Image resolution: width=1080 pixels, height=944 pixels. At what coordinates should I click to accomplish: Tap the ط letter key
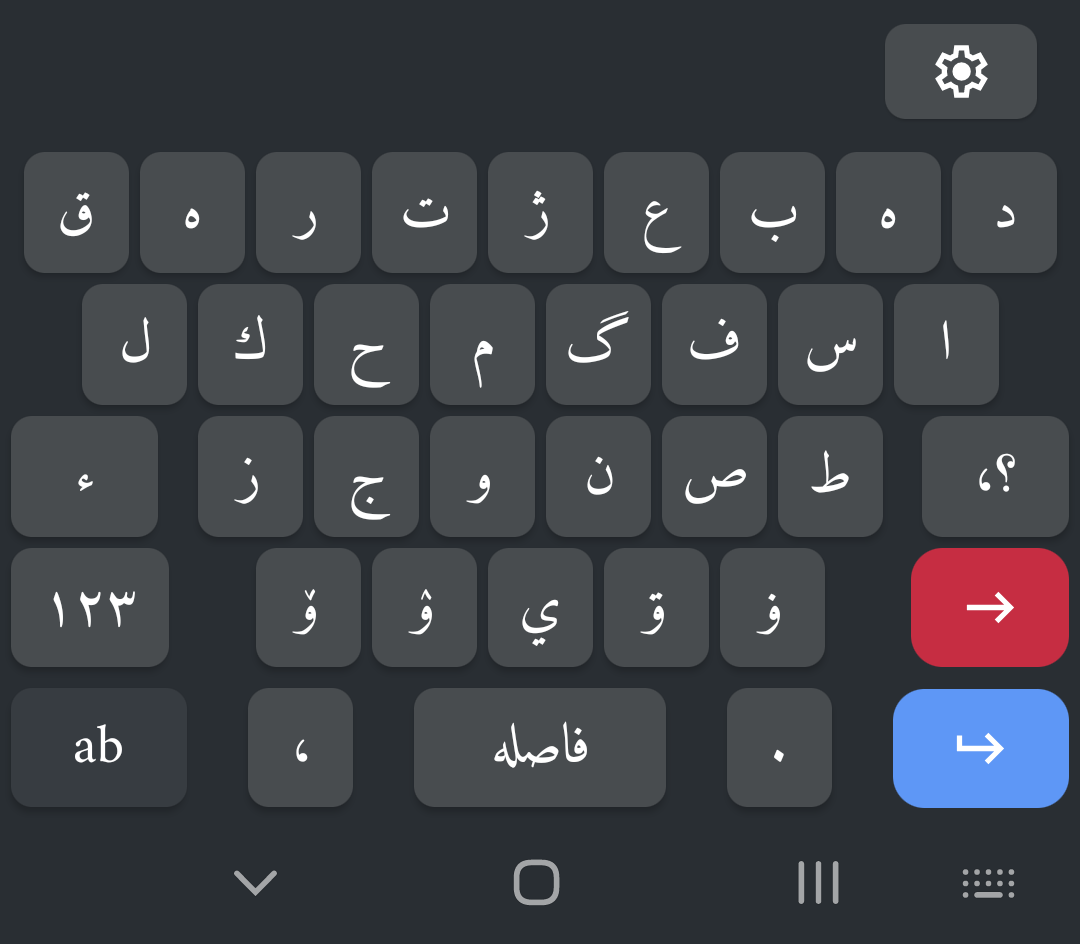(x=831, y=476)
